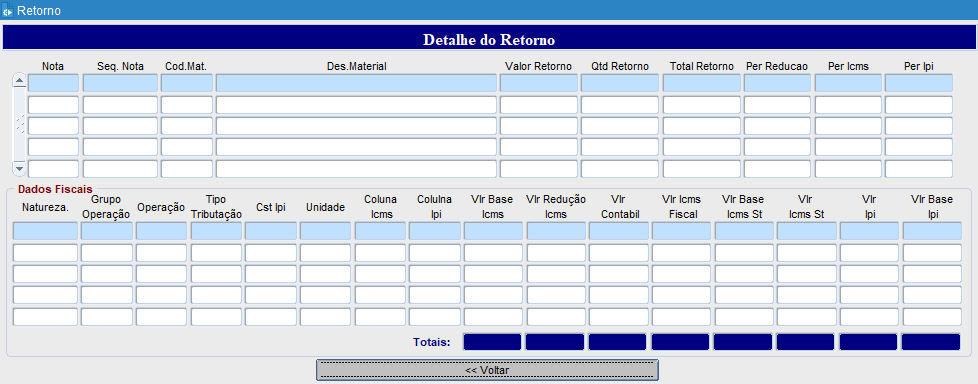Focus the first row Total Retorno field
Image resolution: width=978 pixels, height=384 pixels.
coord(702,83)
